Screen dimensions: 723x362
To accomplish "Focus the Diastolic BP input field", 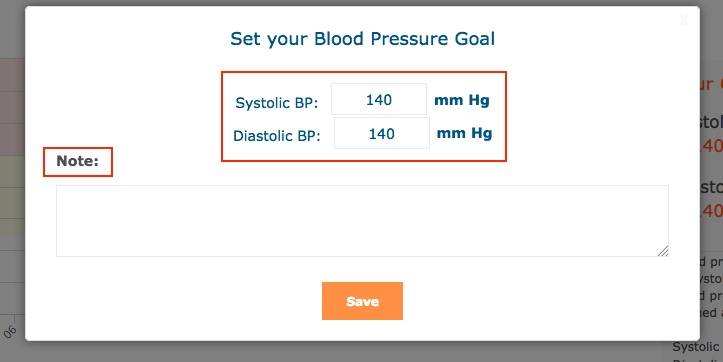I will tap(382, 133).
